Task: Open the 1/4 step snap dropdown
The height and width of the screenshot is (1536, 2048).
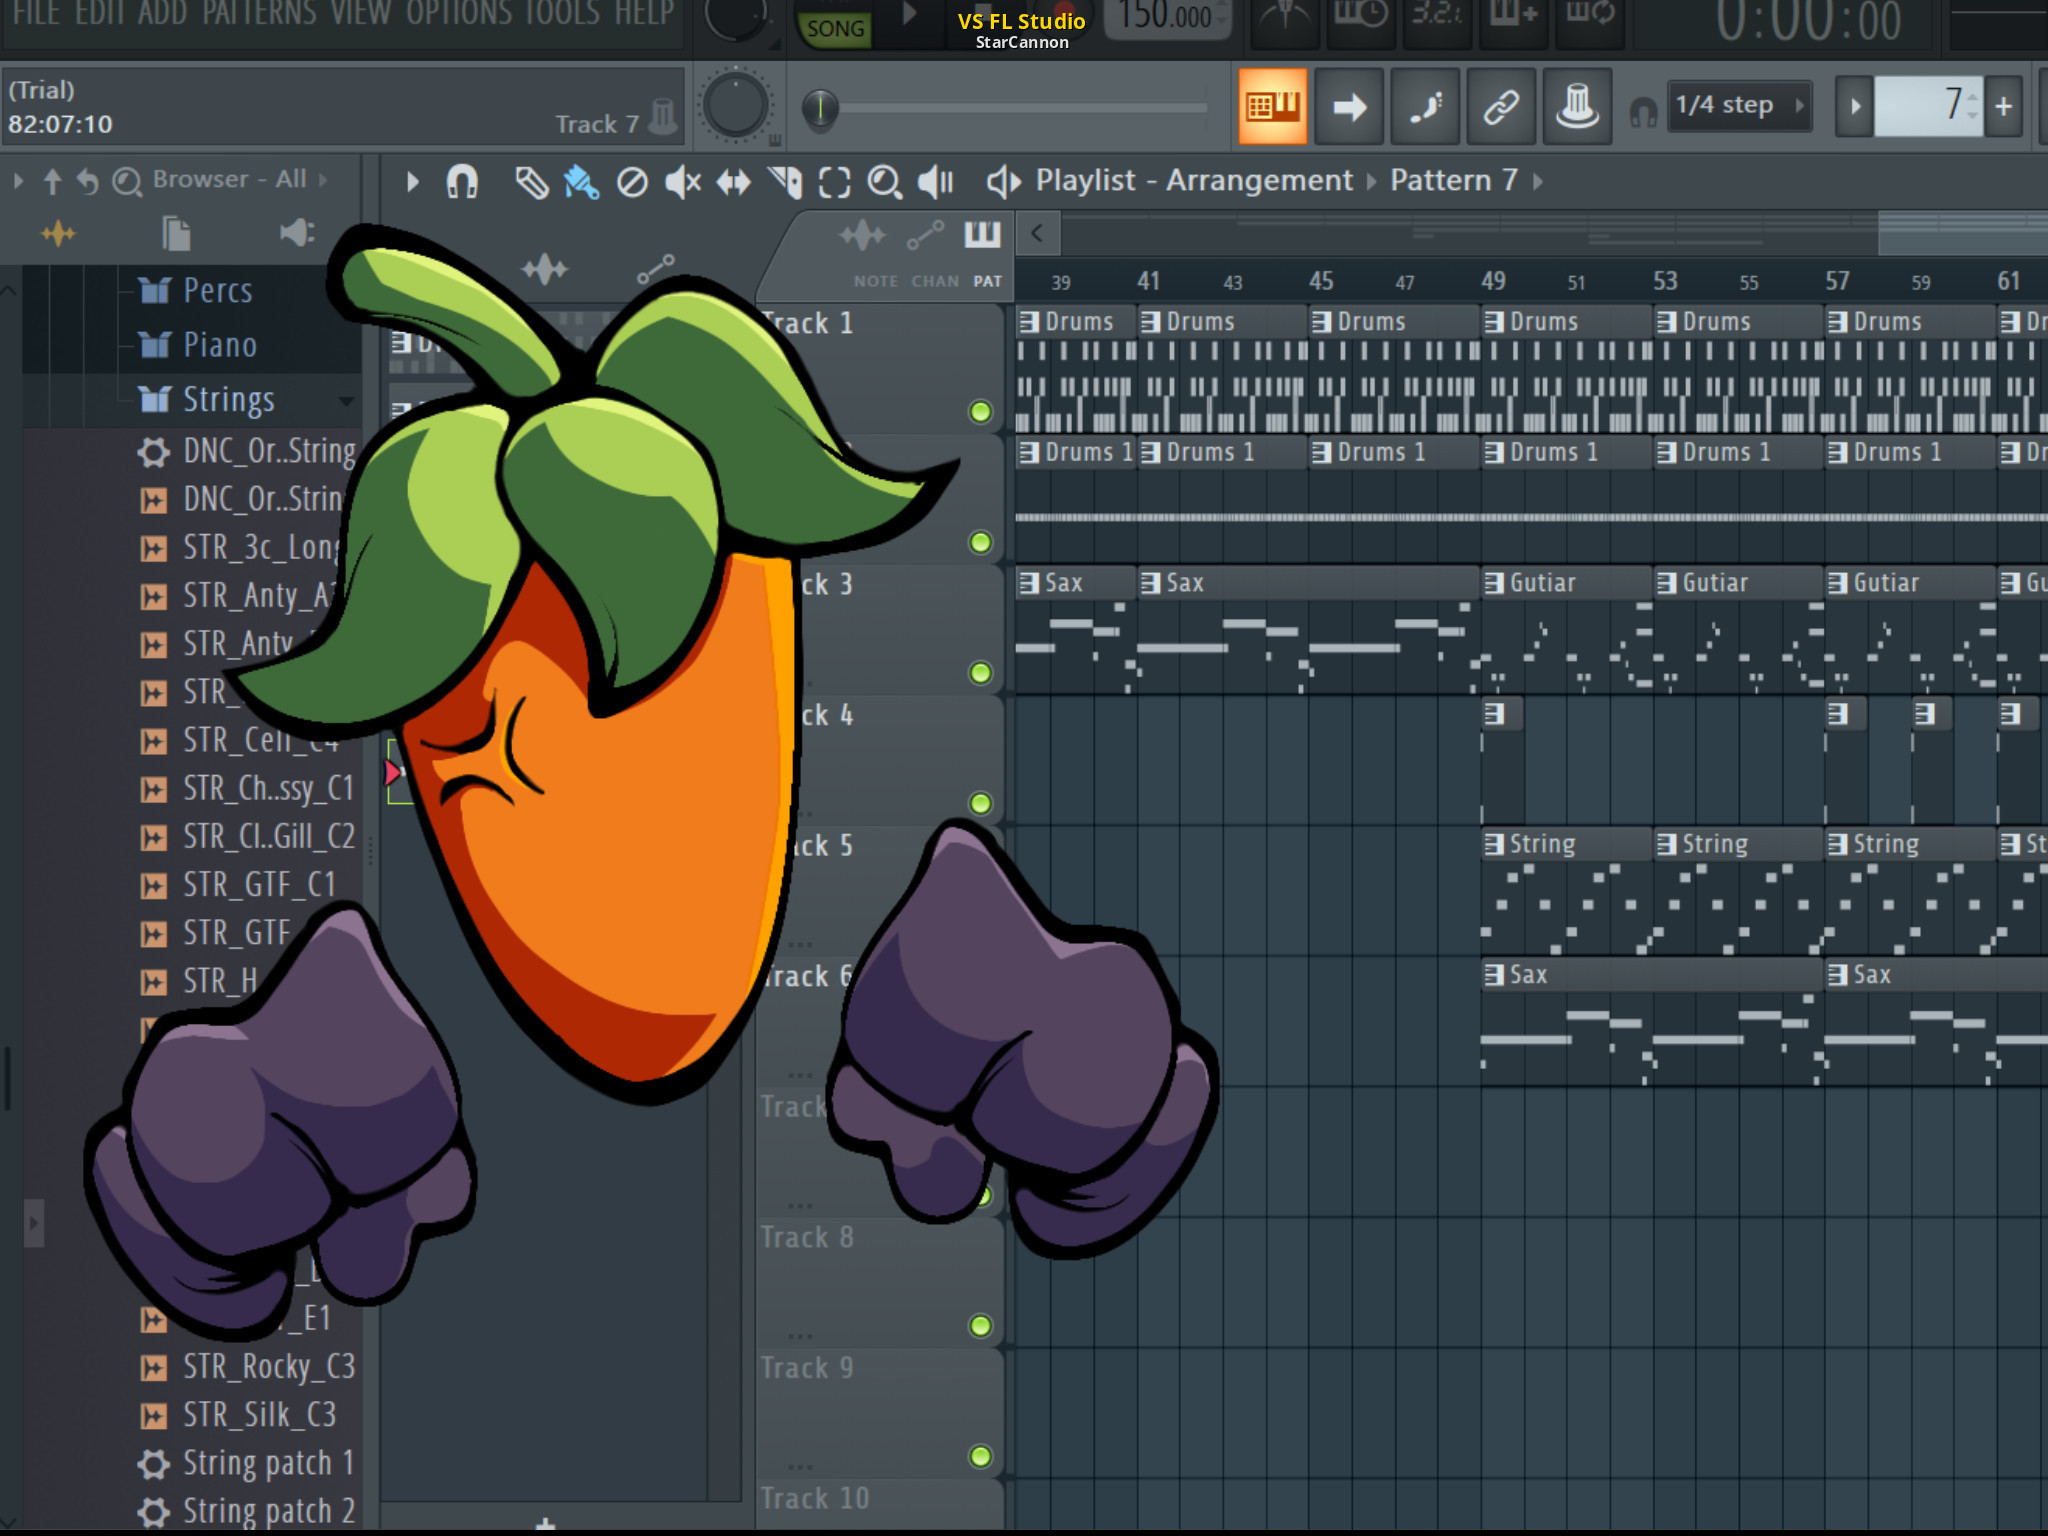Action: (1738, 105)
